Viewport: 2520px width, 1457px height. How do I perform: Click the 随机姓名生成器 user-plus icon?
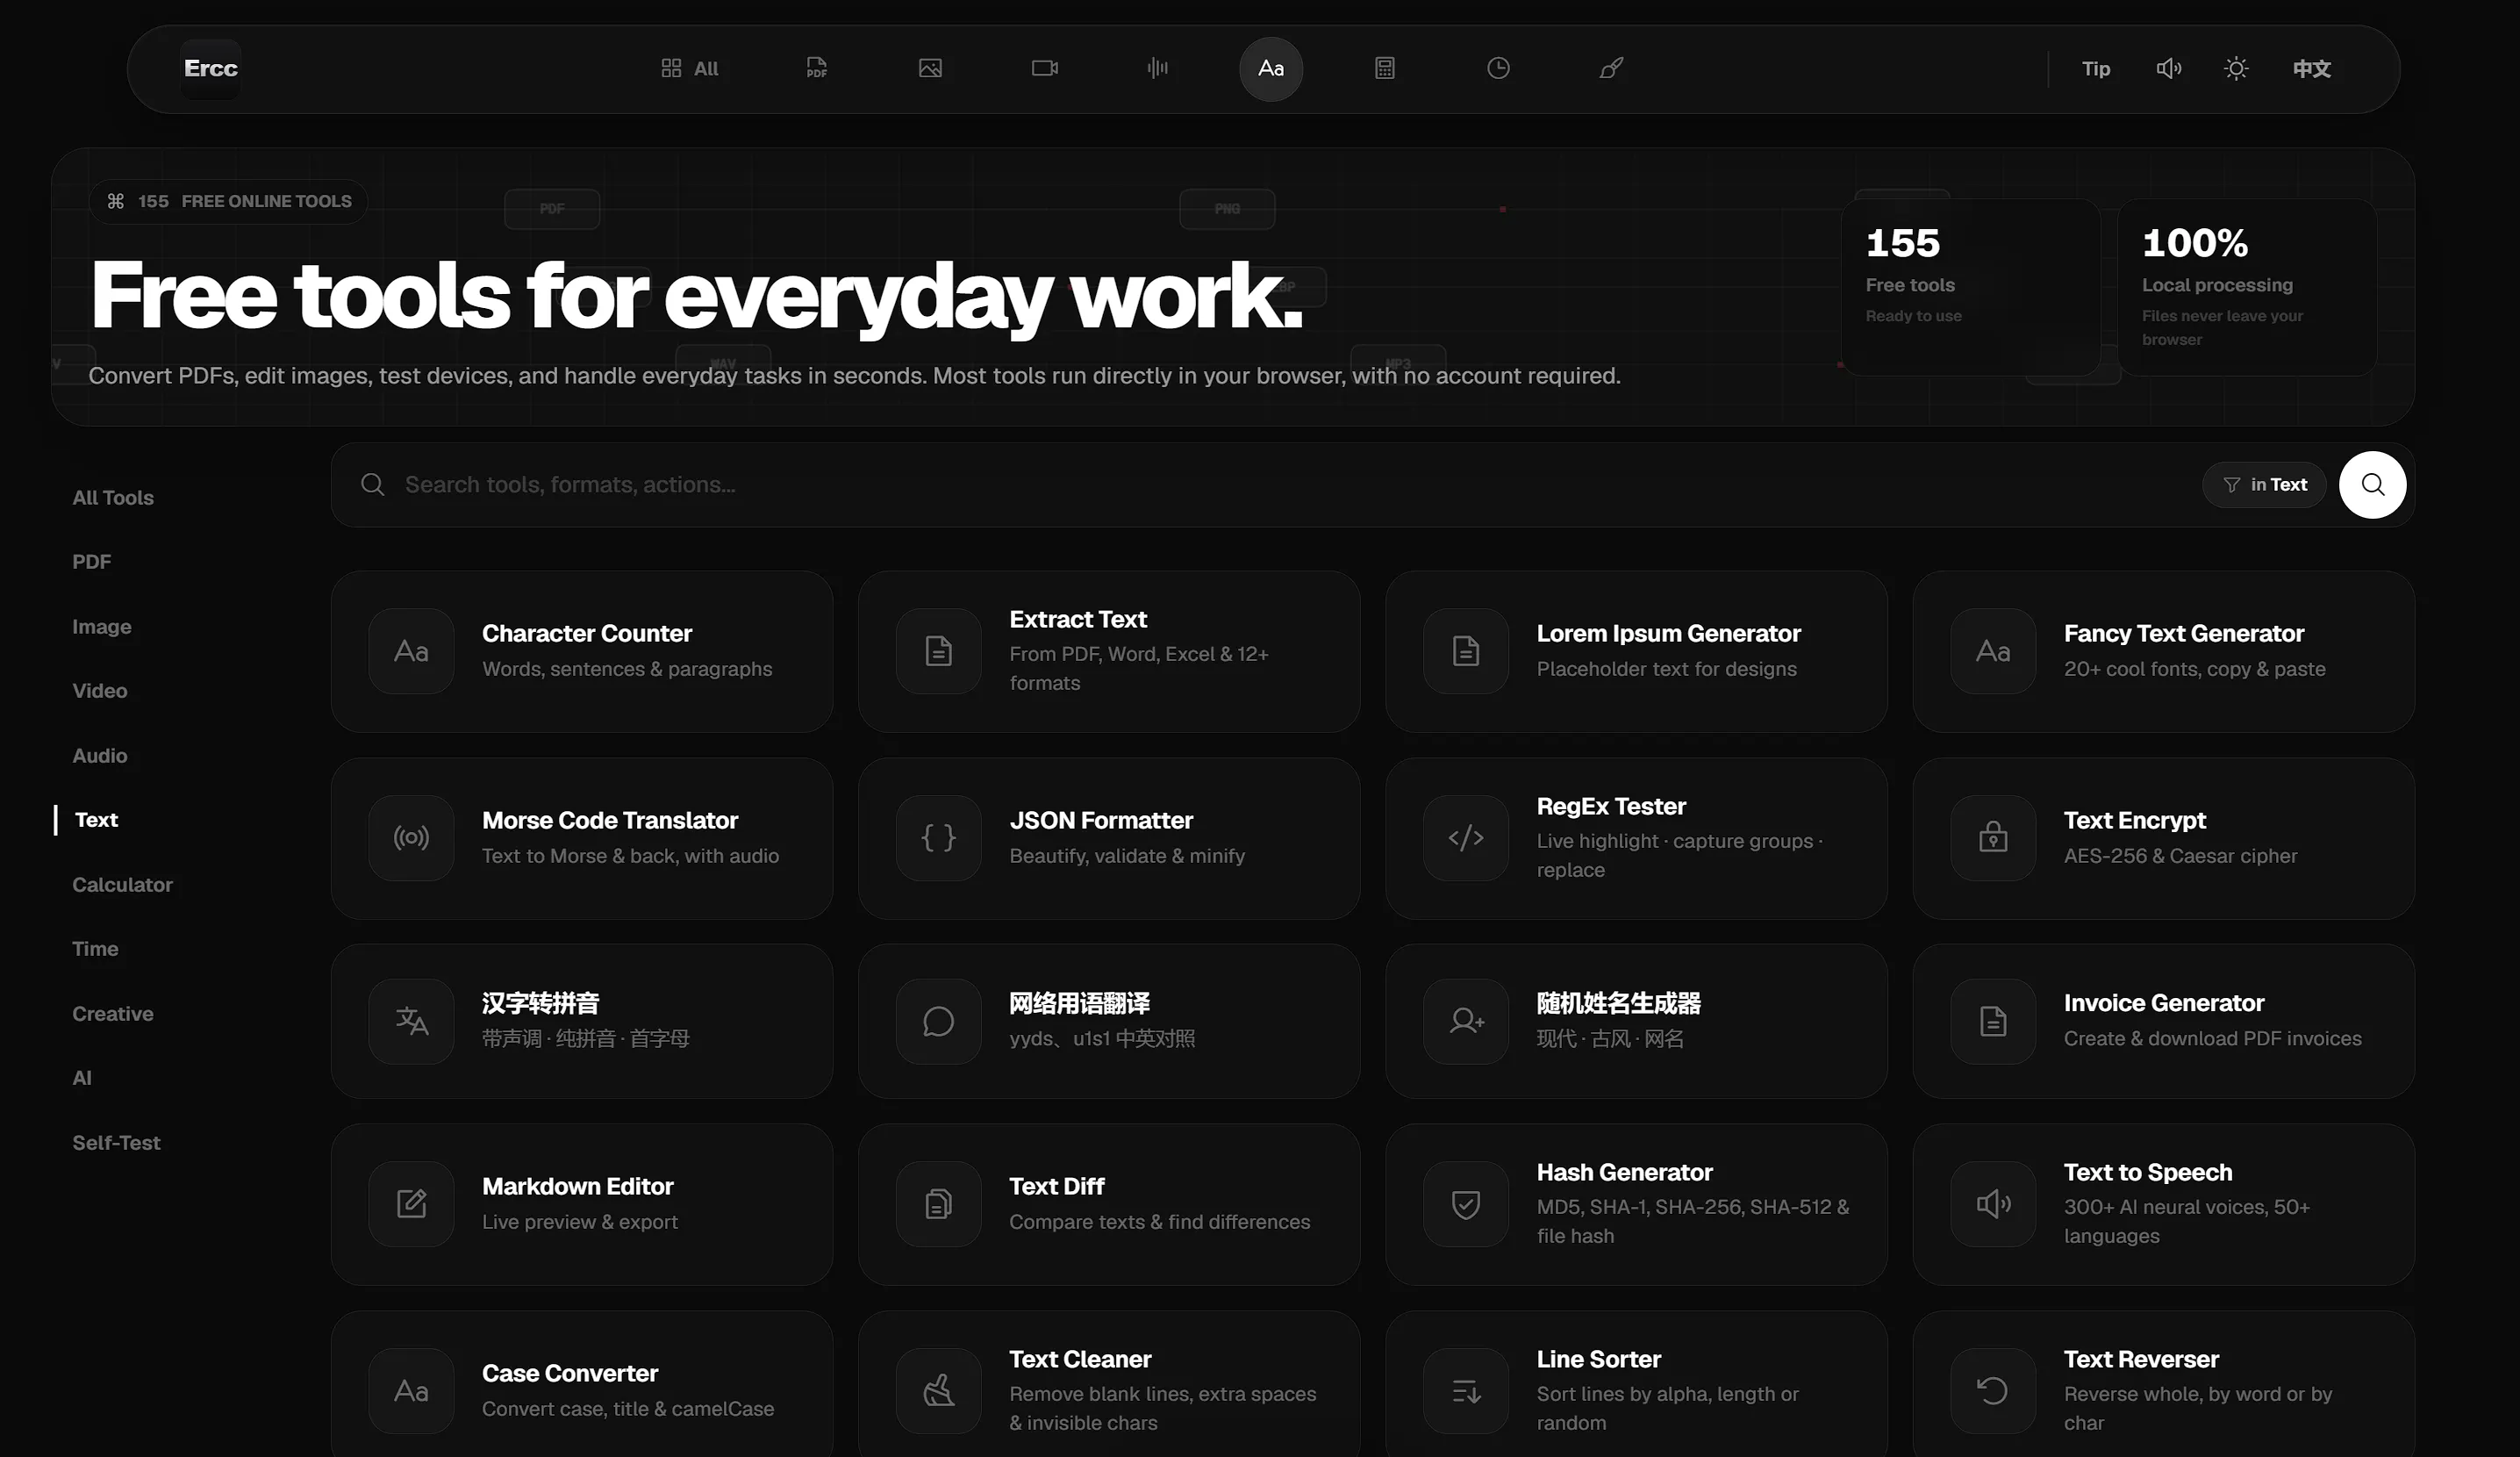(1465, 1021)
